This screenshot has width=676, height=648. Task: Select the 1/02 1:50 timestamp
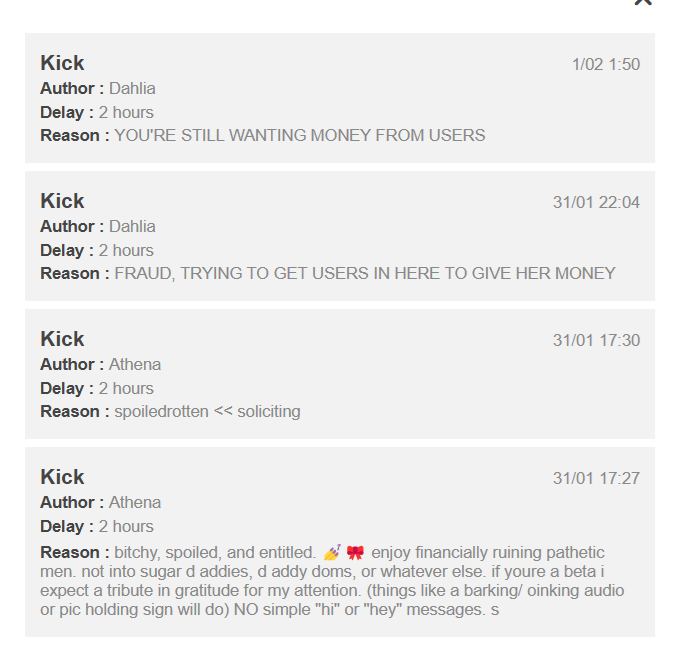pos(606,64)
